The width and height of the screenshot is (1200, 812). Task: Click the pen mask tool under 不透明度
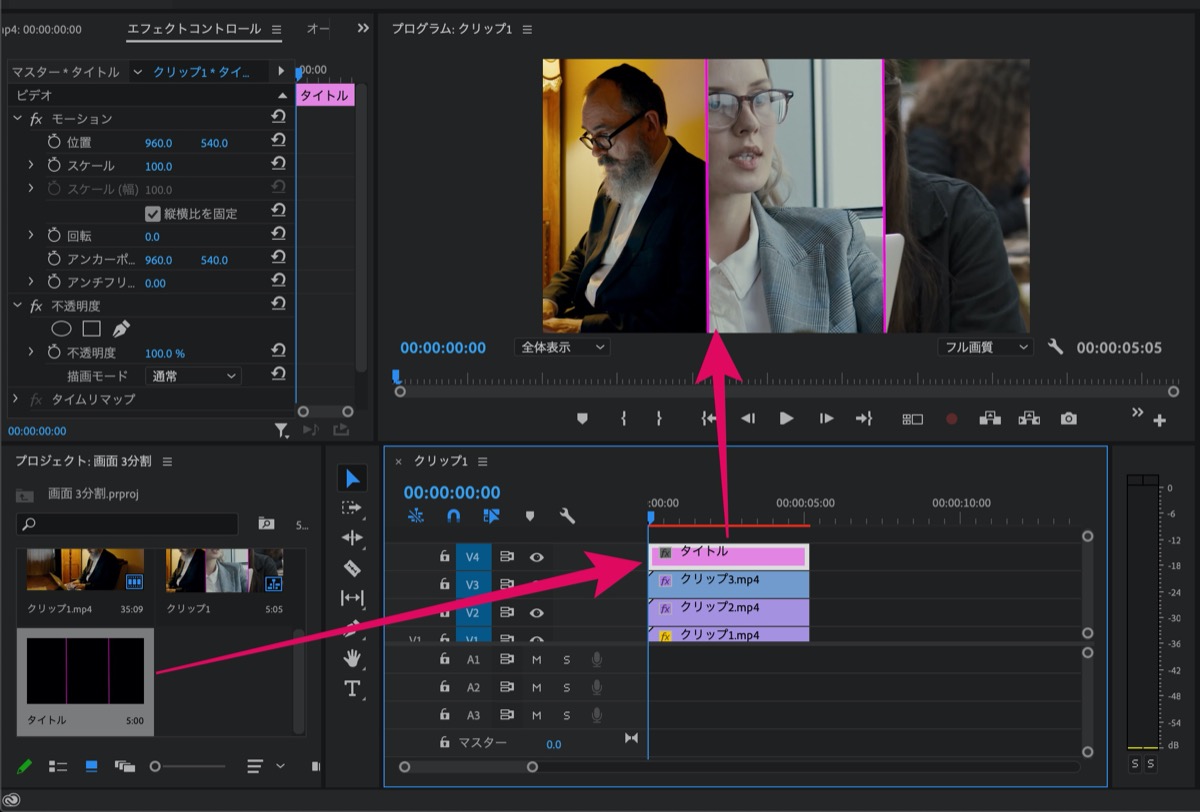(121, 328)
